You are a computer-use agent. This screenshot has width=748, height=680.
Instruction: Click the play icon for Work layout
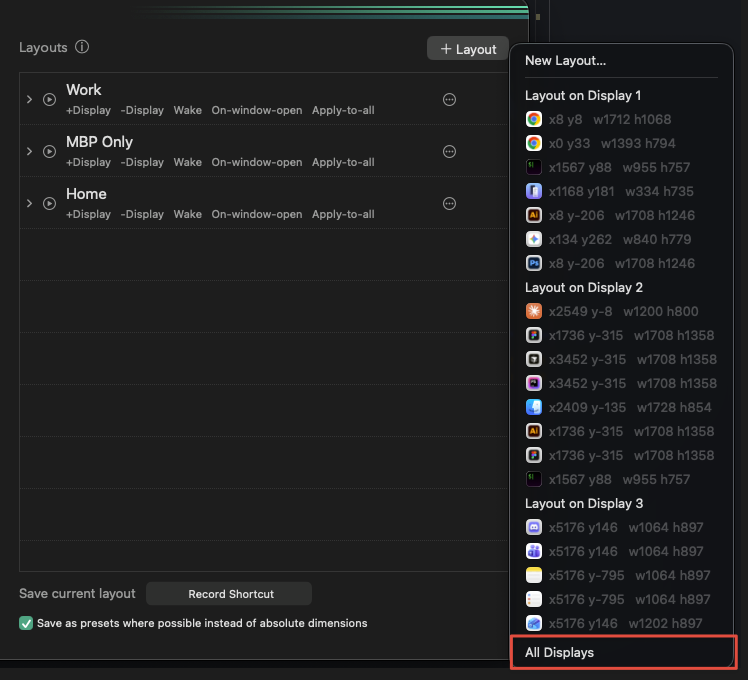49,99
